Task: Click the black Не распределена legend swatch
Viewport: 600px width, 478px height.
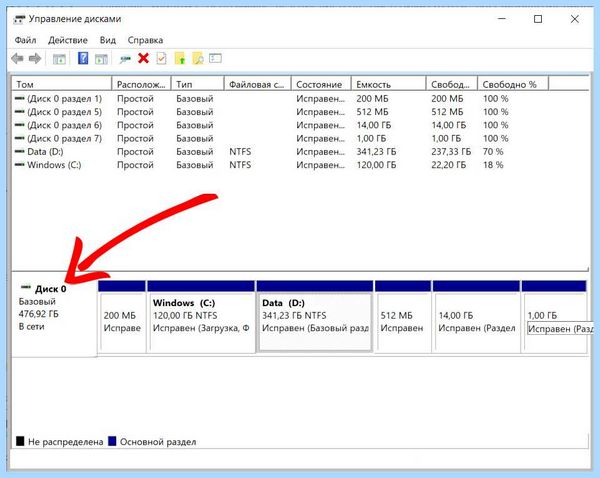Action: tap(20, 441)
